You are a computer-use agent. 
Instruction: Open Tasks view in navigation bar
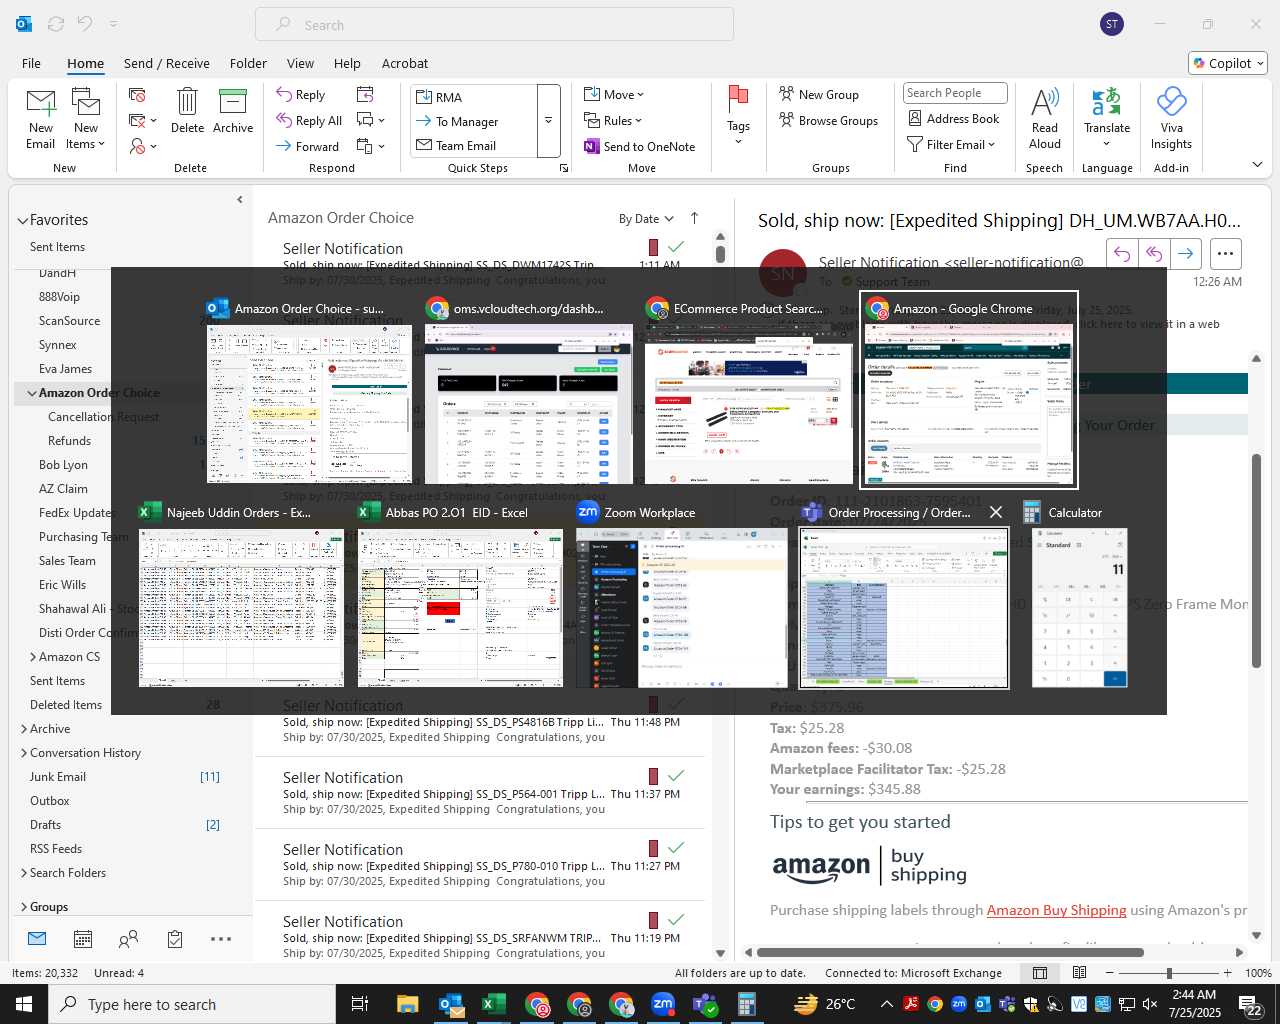tap(175, 939)
